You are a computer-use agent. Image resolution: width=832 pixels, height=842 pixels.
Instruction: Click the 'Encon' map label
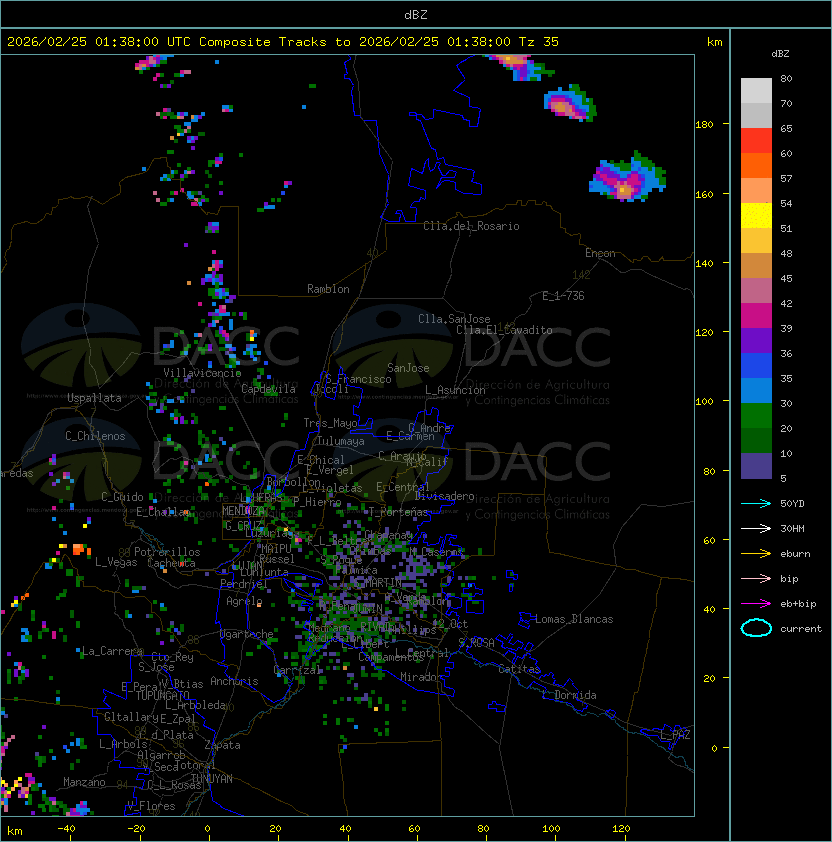(x=600, y=253)
